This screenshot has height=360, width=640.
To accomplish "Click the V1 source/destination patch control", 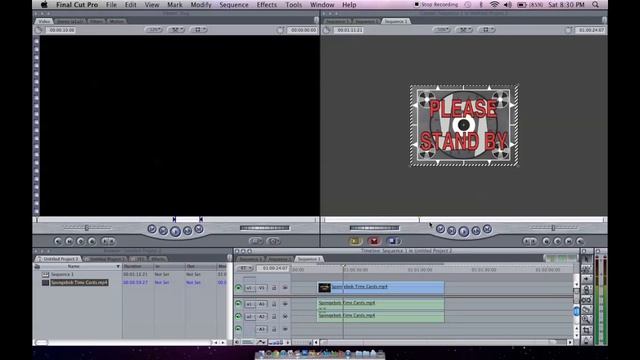I will [x=255, y=288].
